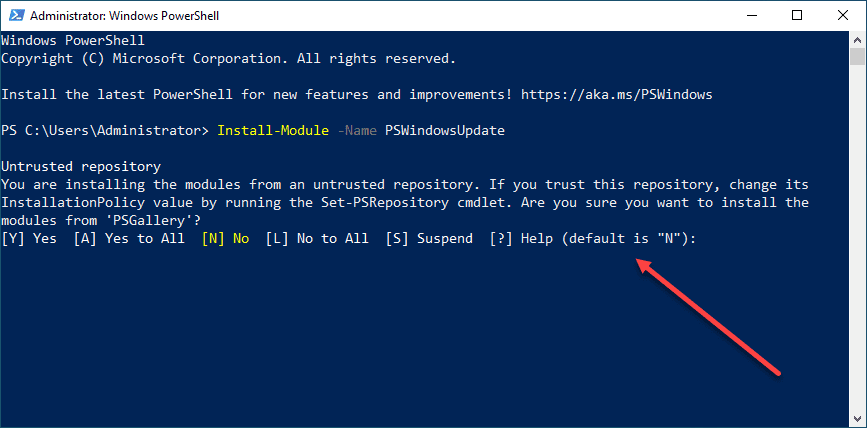Viewport: 867px width, 428px height.
Task: Click the '[S] Suspend' option text
Action: pyautogui.click(x=429, y=239)
